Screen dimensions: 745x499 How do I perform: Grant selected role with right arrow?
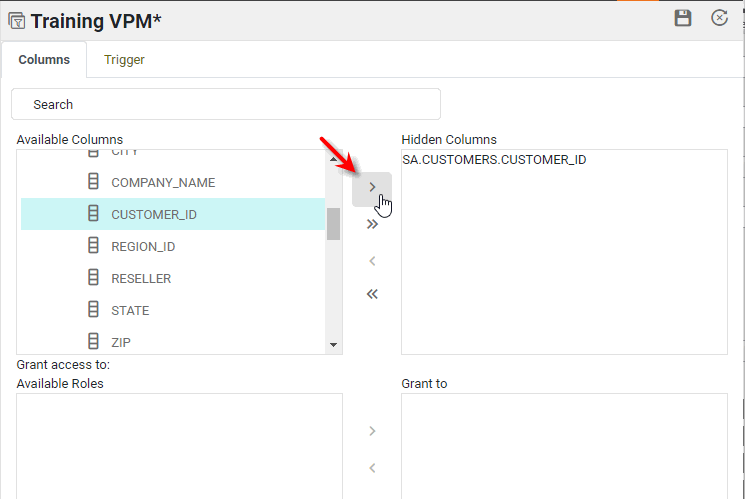click(372, 431)
